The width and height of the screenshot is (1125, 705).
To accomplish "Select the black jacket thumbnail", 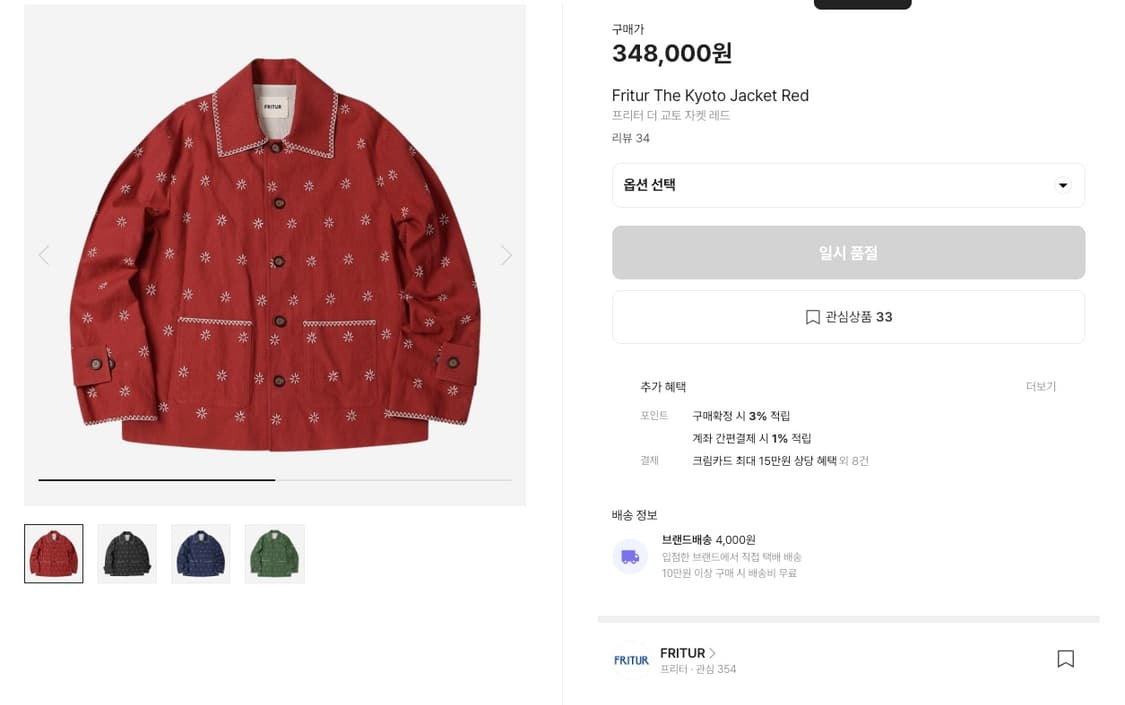I will coord(127,554).
